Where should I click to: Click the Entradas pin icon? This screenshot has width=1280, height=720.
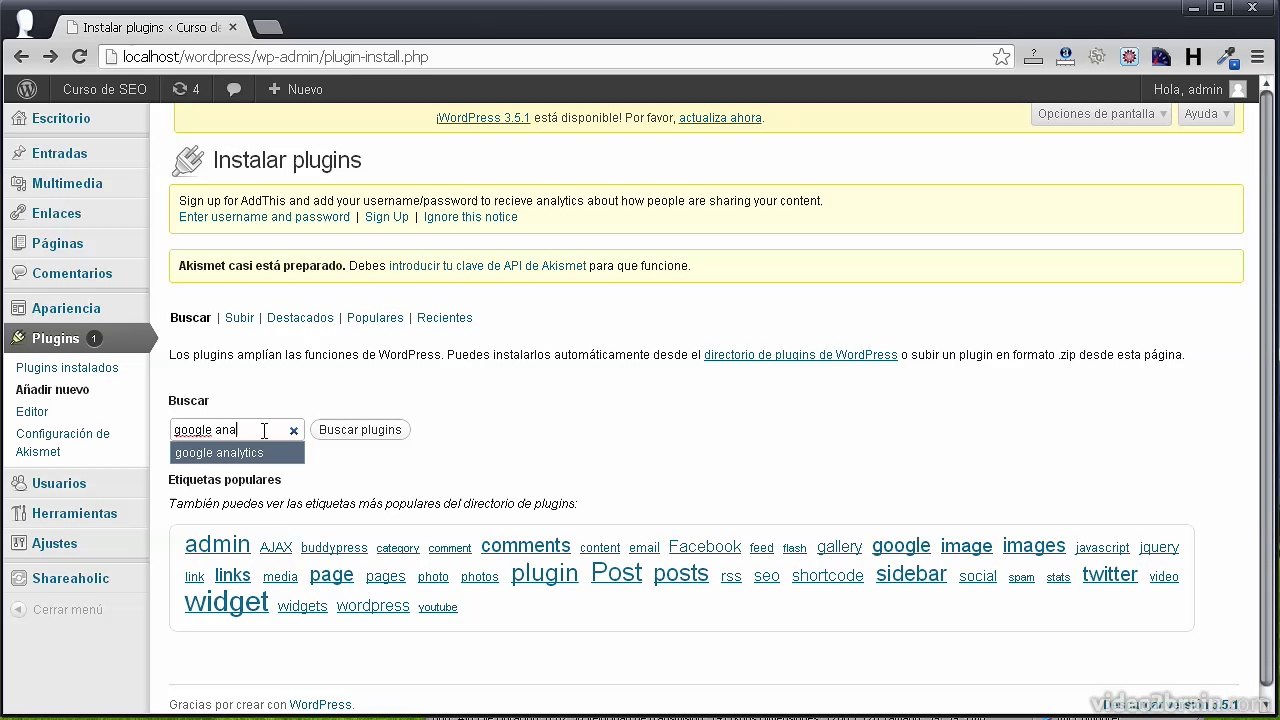coord(18,153)
